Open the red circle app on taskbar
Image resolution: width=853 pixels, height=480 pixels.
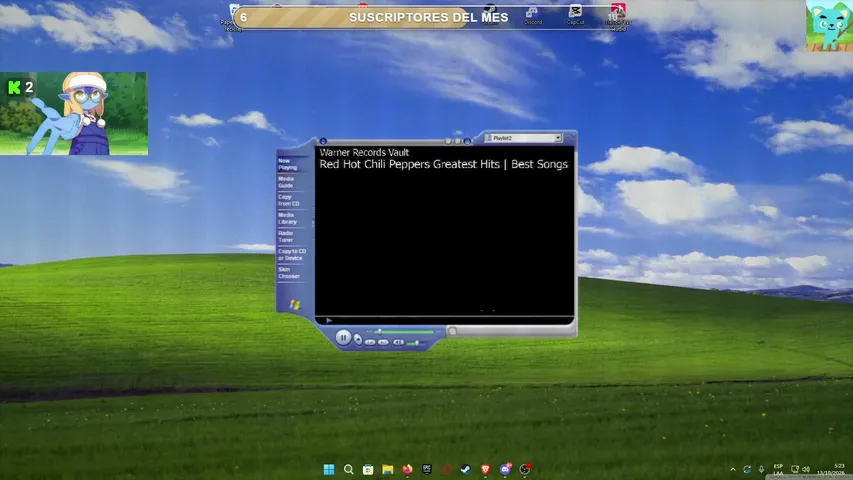[447, 469]
